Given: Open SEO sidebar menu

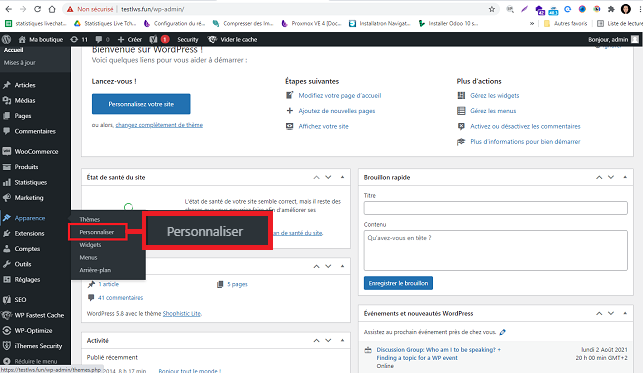Looking at the screenshot, I should (20, 300).
